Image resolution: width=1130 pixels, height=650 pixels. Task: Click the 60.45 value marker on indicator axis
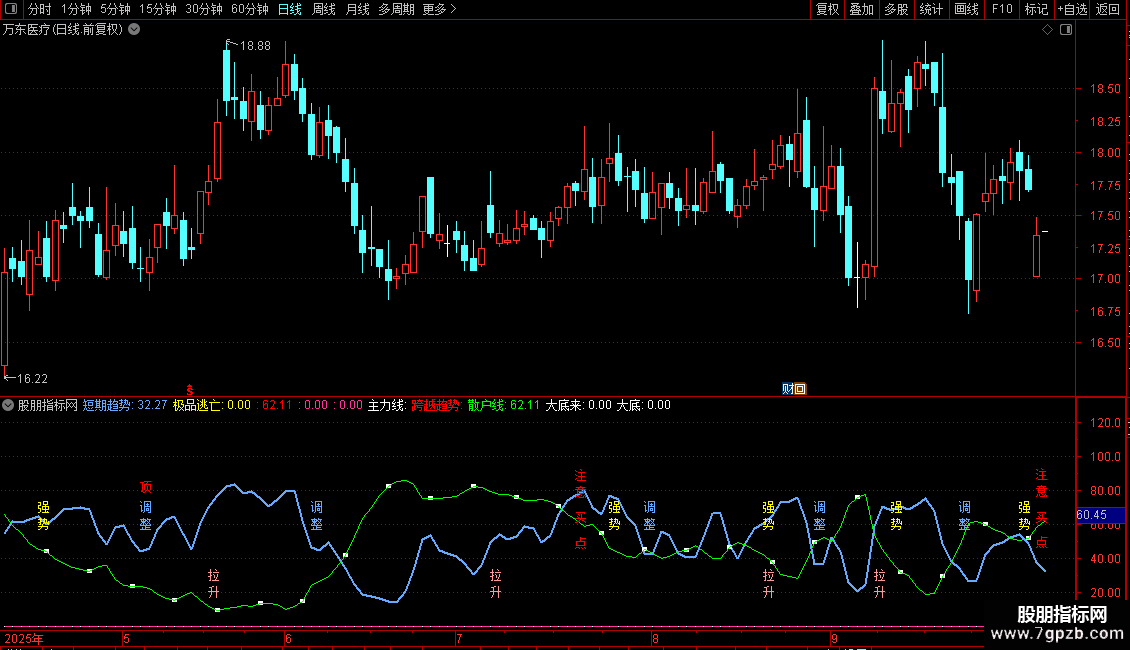point(1091,515)
